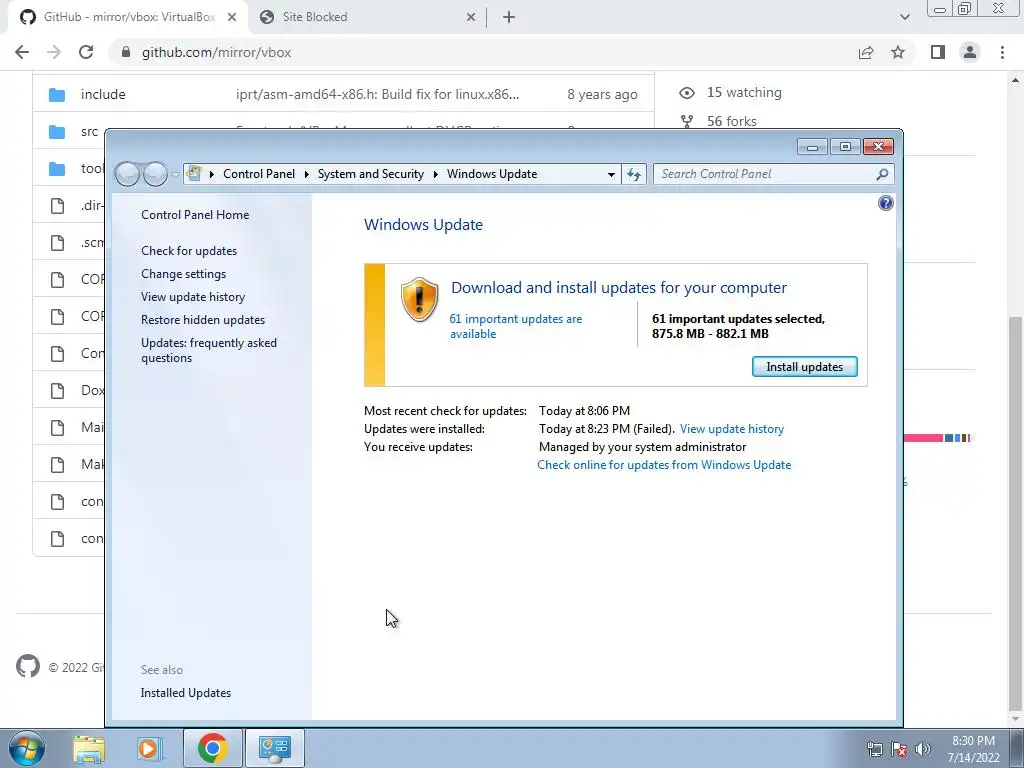Click the GitHub logo in the footer
1024x768 pixels.
coord(27,667)
